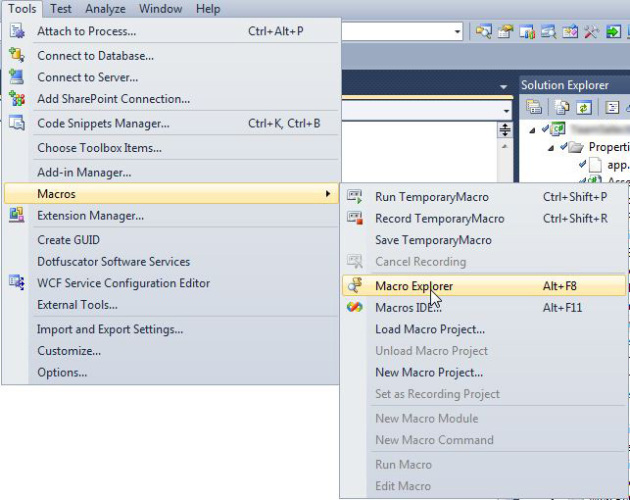
Task: Click the Add SharePoint Connection icon
Action: coord(17,98)
